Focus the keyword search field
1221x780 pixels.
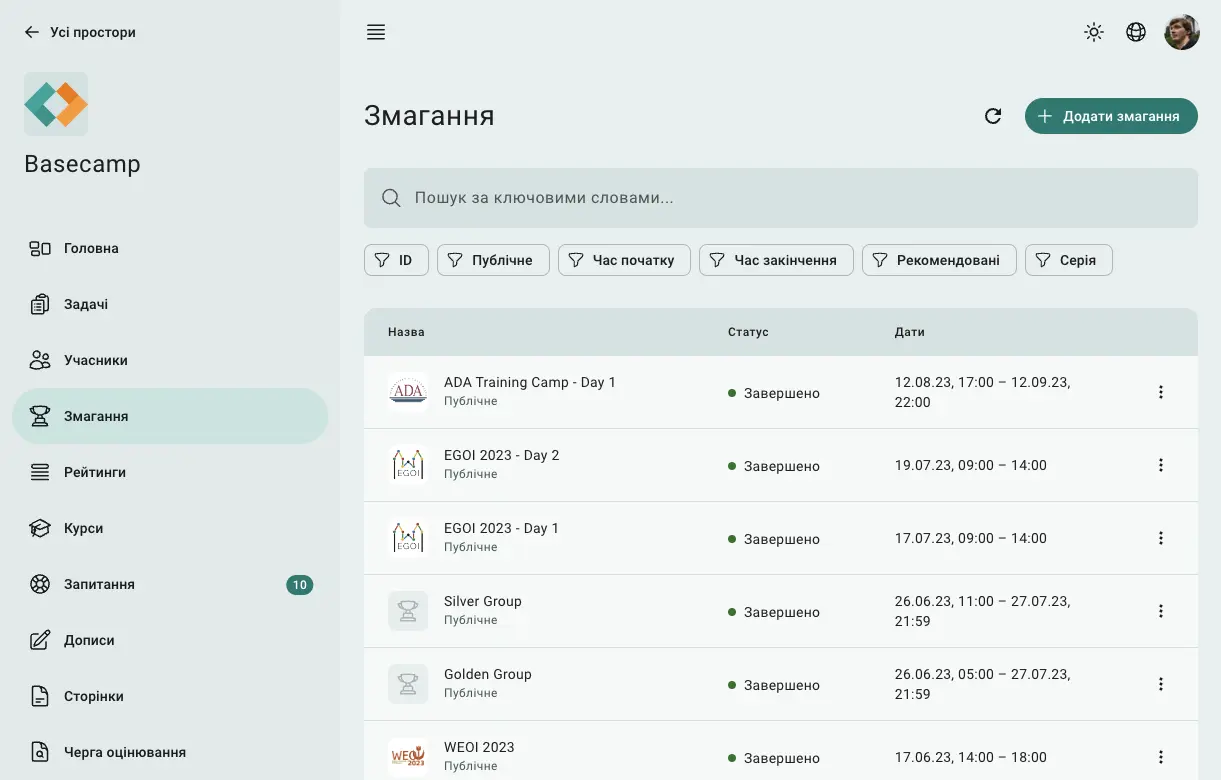pos(780,198)
